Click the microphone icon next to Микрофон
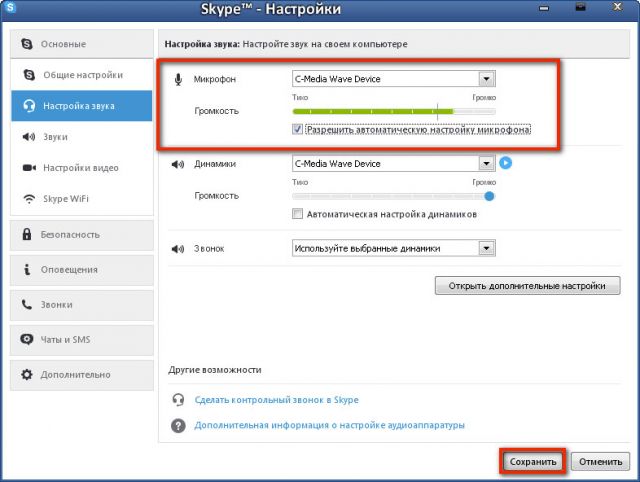Image resolution: width=640 pixels, height=482 pixels. (x=178, y=79)
